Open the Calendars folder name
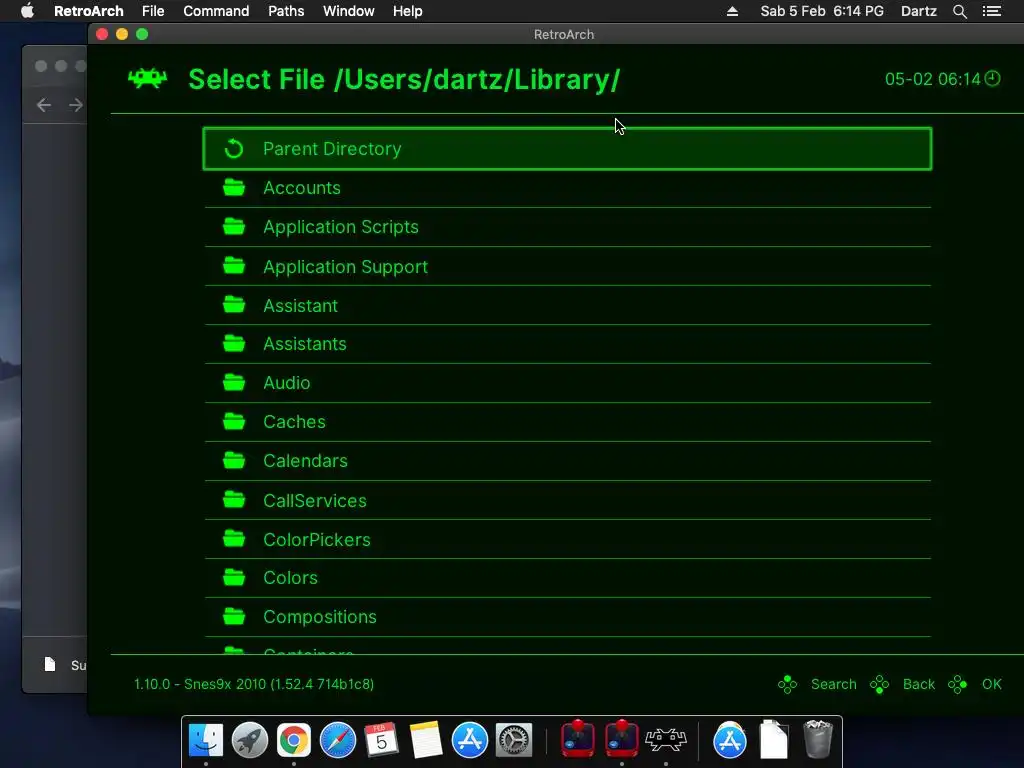Viewport: 1024px width, 768px height. click(x=306, y=461)
